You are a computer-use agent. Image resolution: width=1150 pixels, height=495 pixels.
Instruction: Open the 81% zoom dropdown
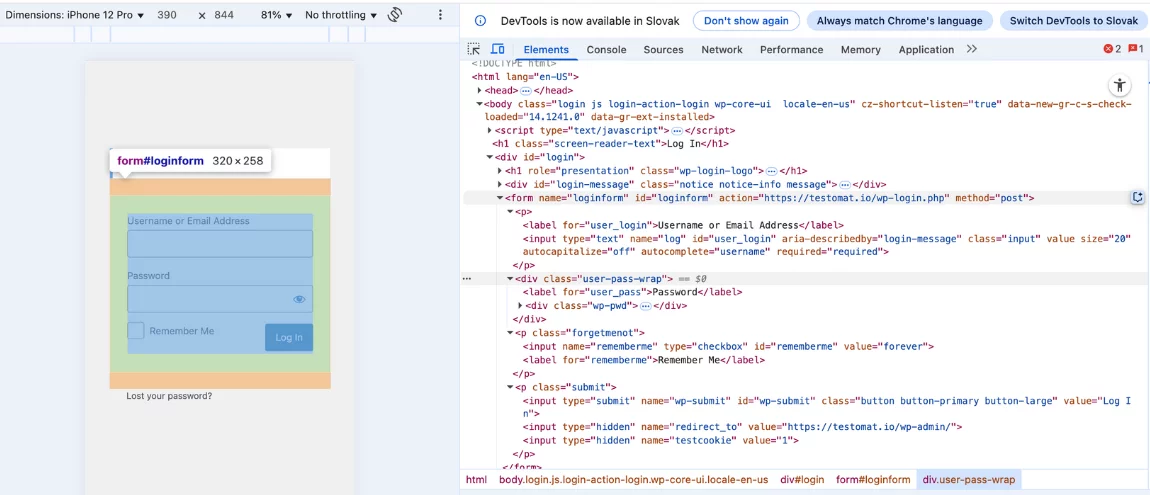coord(276,15)
